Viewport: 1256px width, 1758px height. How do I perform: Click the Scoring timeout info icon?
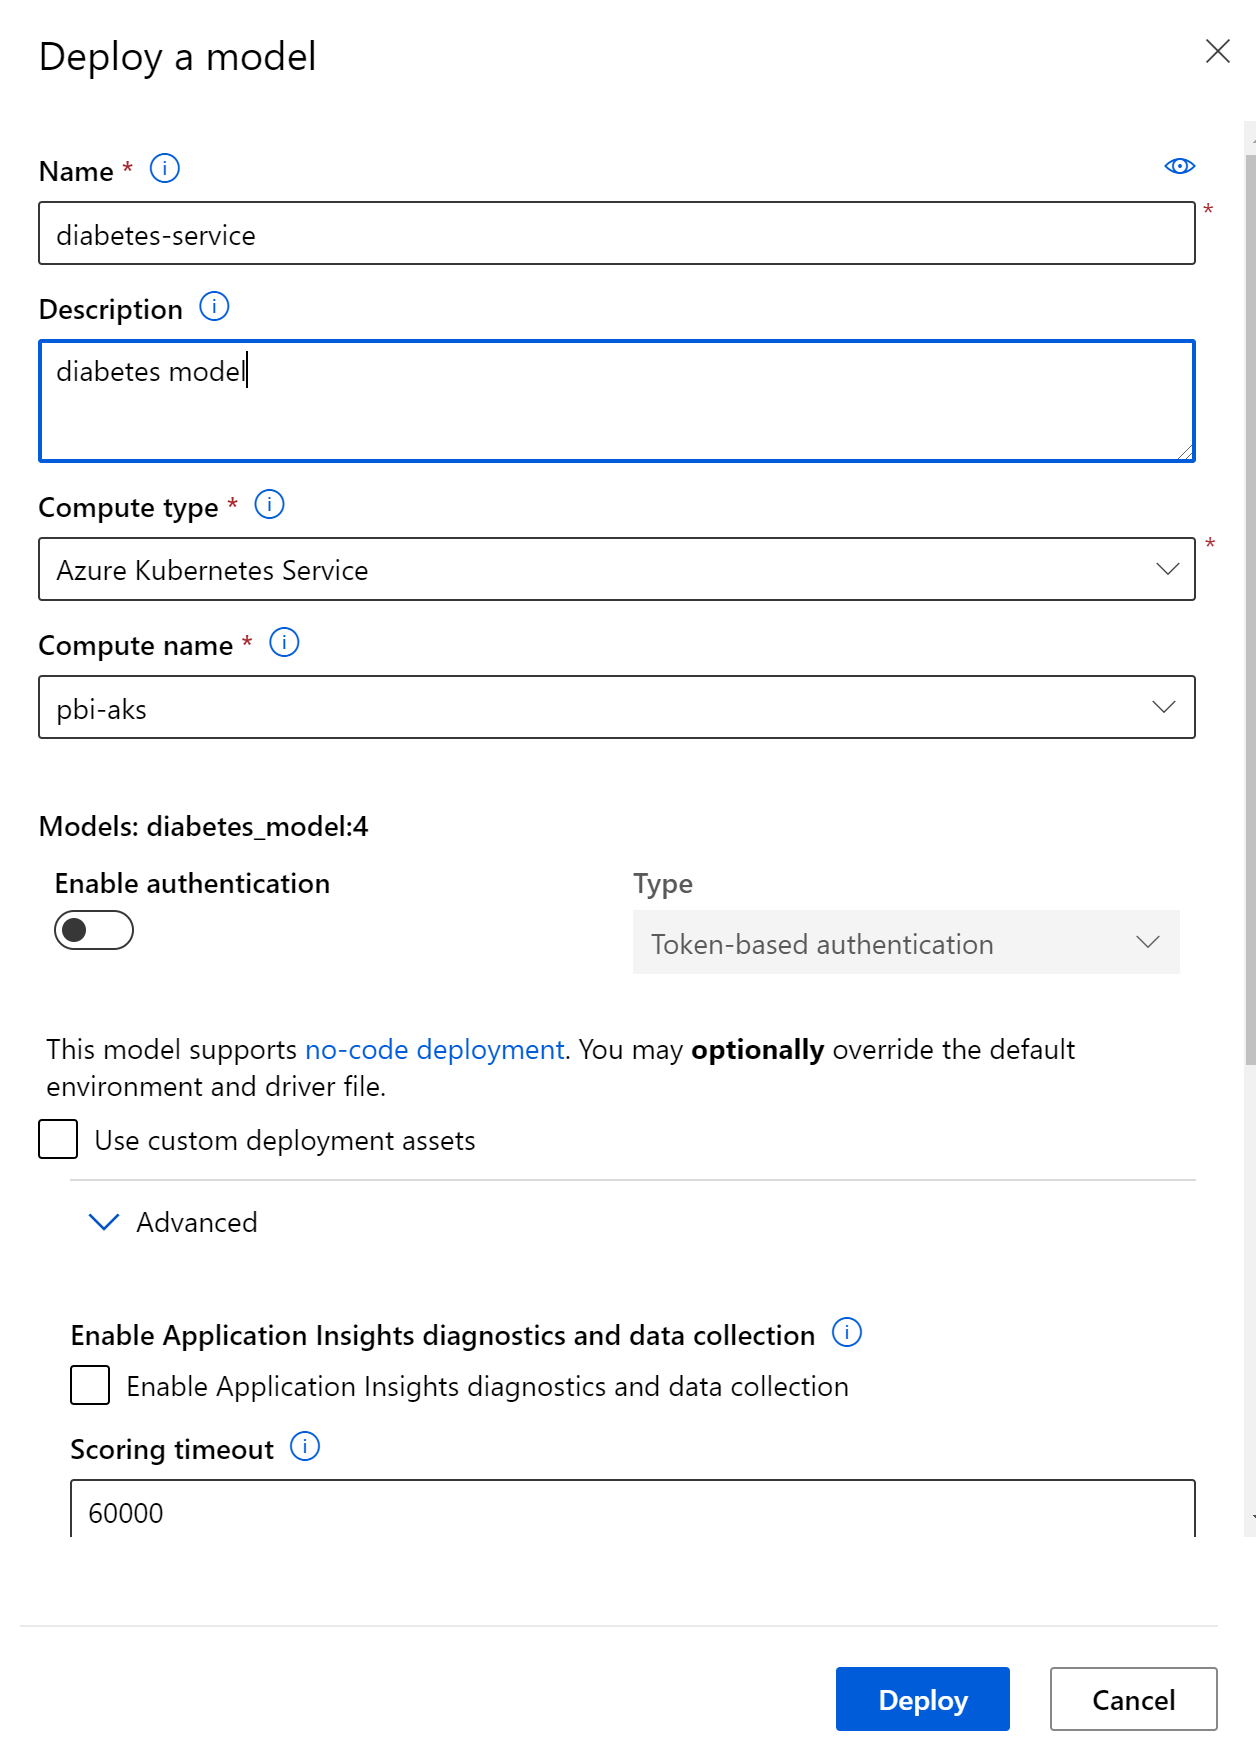[305, 1447]
